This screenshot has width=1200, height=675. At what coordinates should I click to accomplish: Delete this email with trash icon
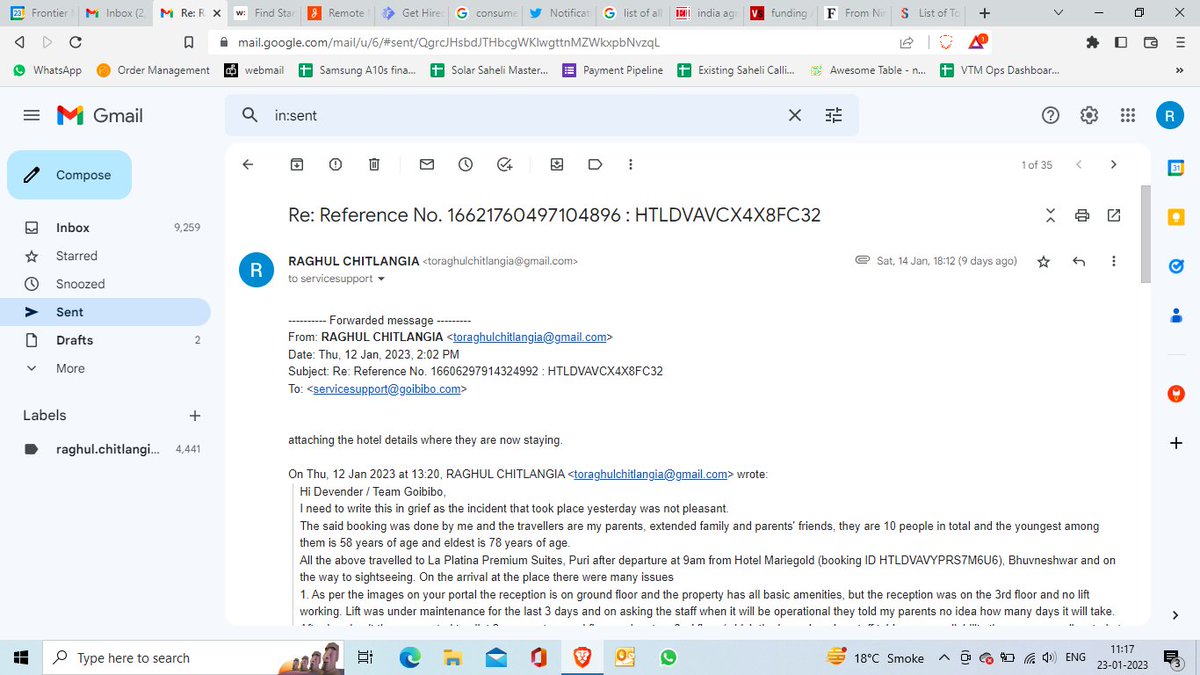coord(373,164)
